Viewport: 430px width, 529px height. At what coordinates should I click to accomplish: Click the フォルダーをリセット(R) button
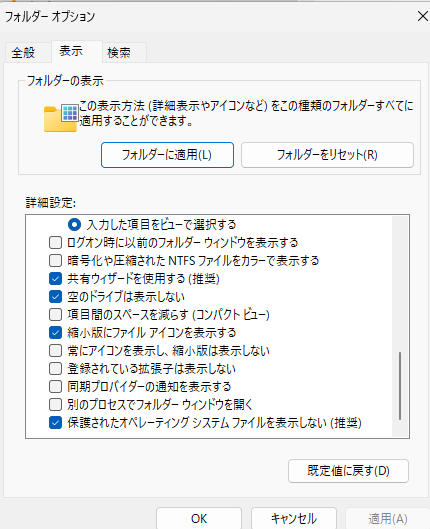327,155
